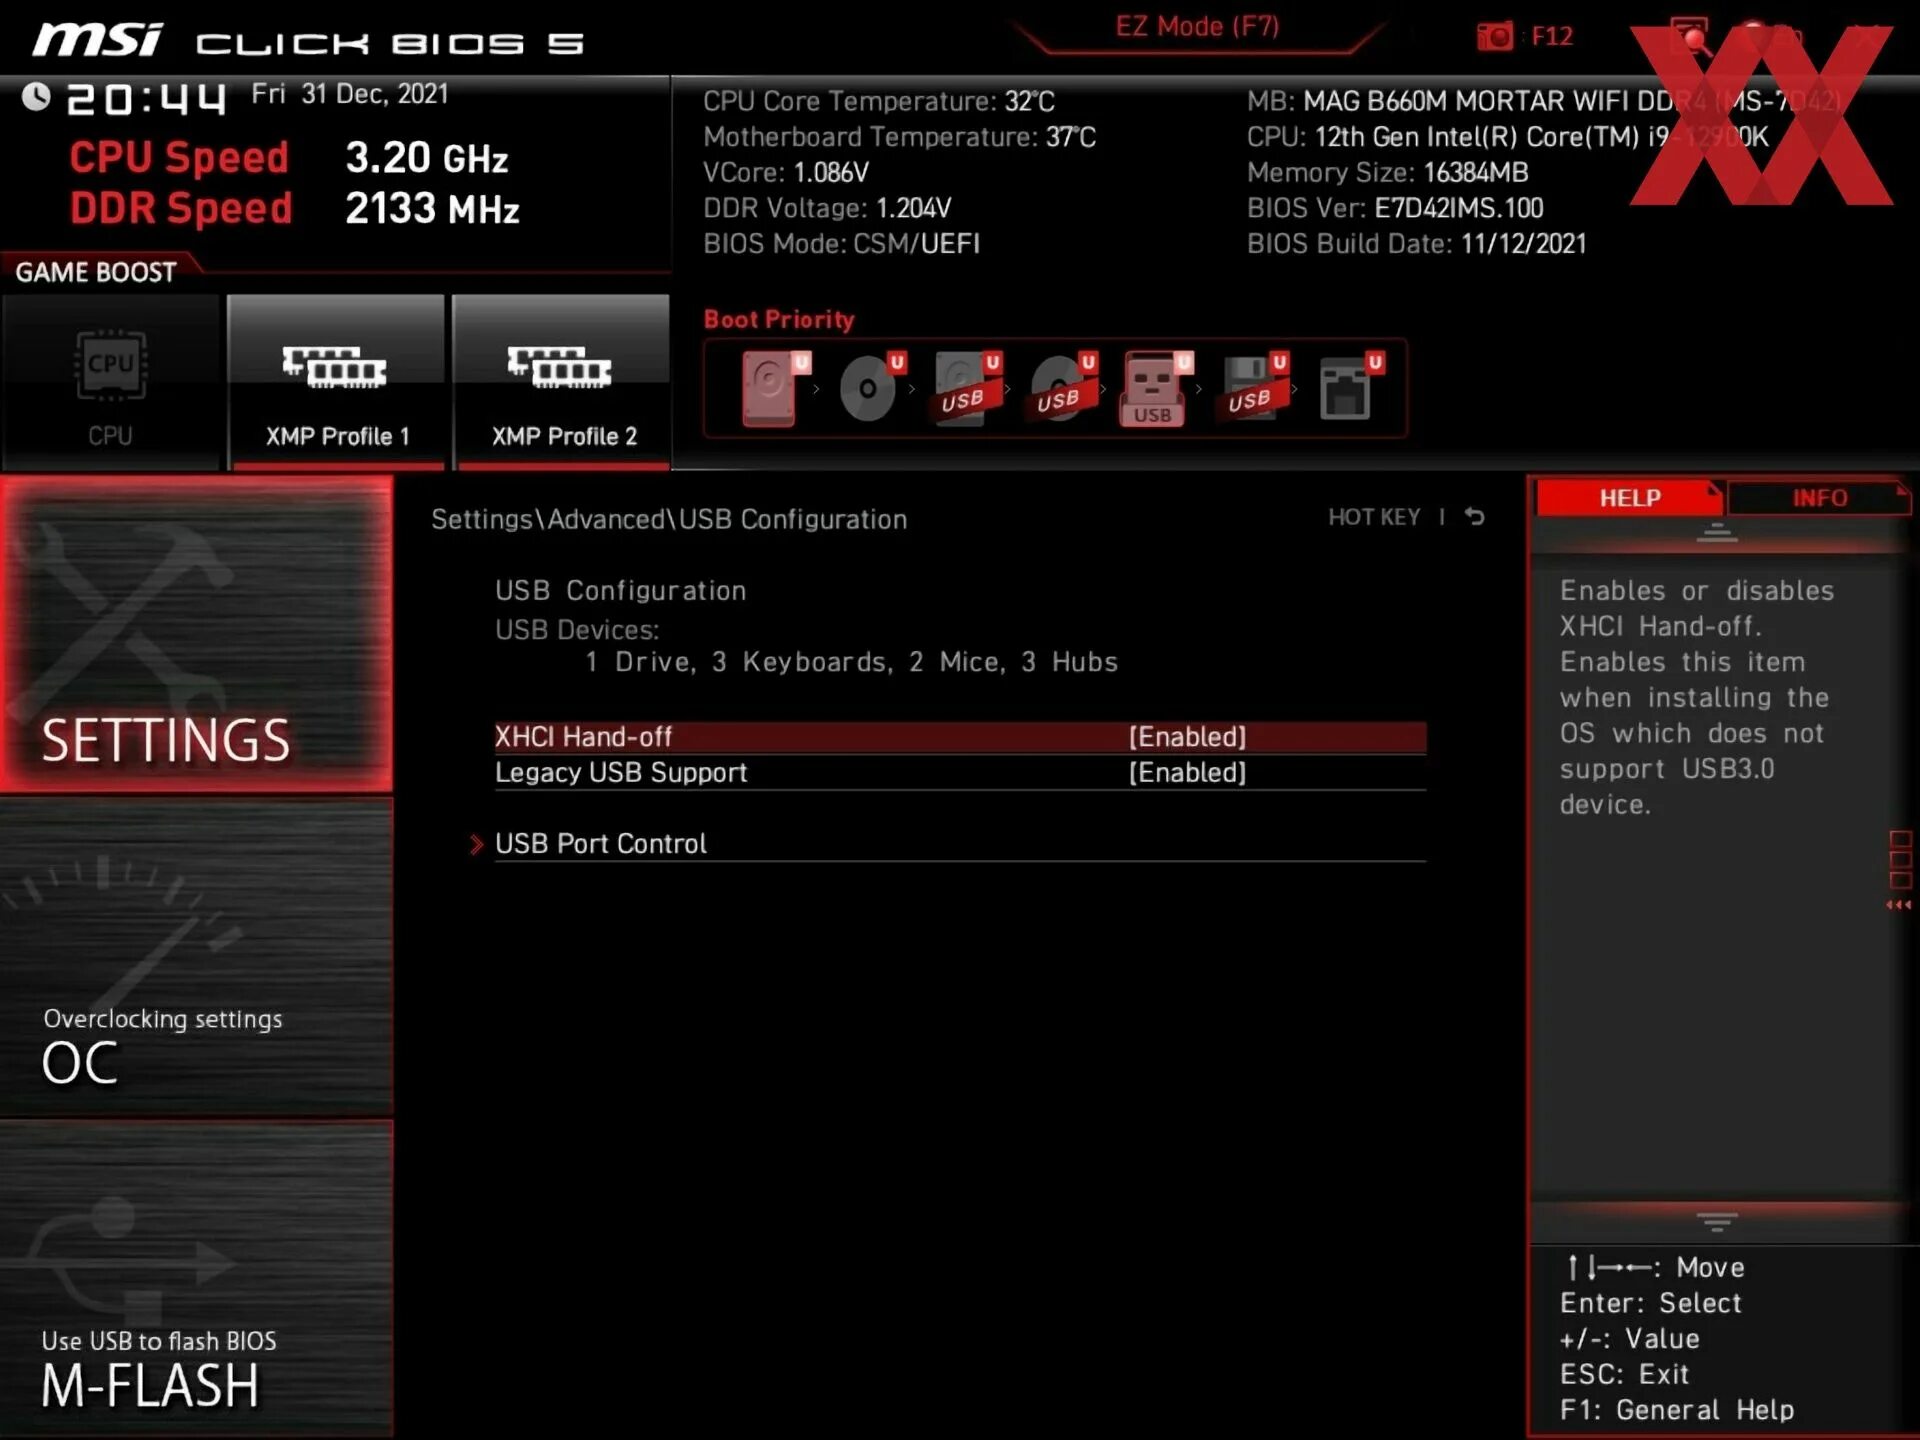Click help panel bottom scroll handle
Viewport: 1920px width, 1440px height.
pyautogui.click(x=1717, y=1222)
